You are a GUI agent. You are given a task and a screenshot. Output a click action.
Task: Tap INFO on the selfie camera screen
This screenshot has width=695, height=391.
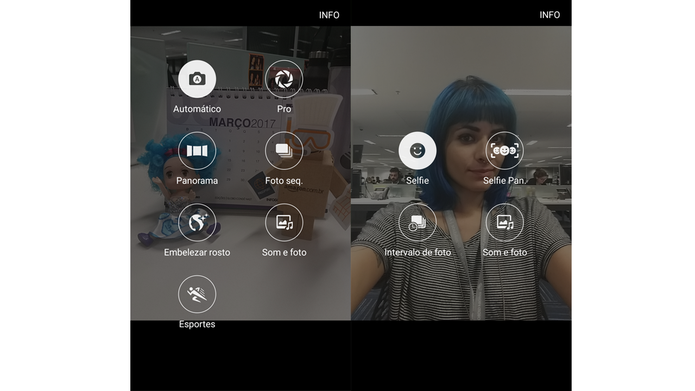[550, 15]
